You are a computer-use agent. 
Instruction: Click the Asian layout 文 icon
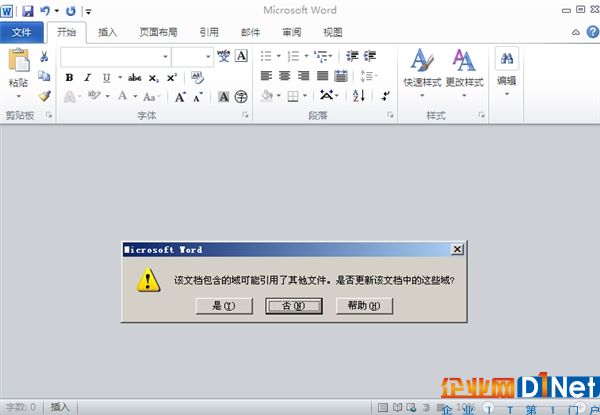click(x=326, y=95)
